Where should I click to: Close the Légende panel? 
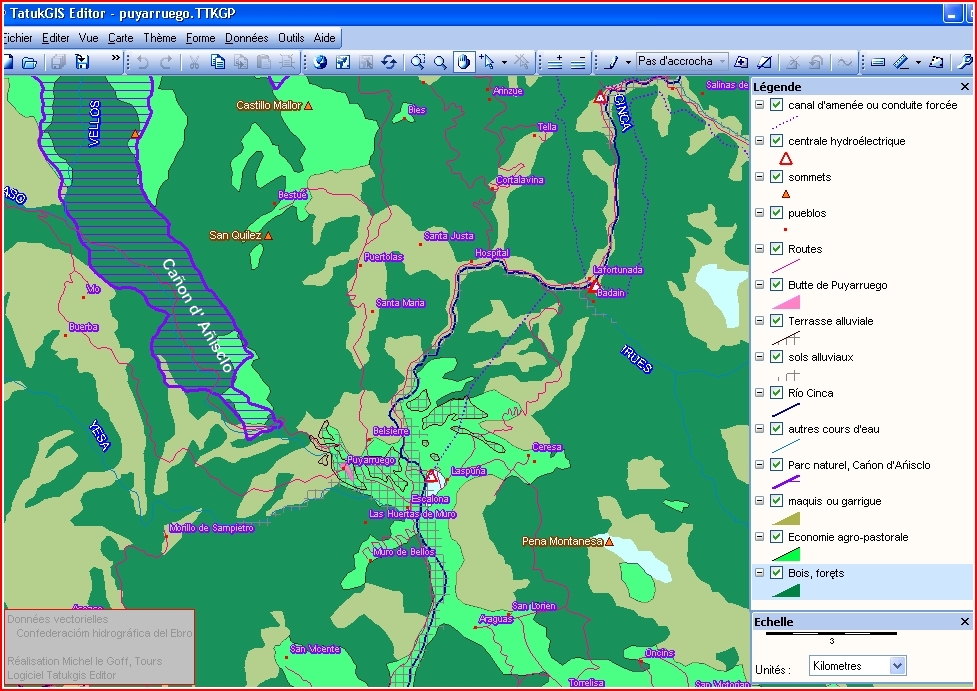pyautogui.click(x=964, y=87)
